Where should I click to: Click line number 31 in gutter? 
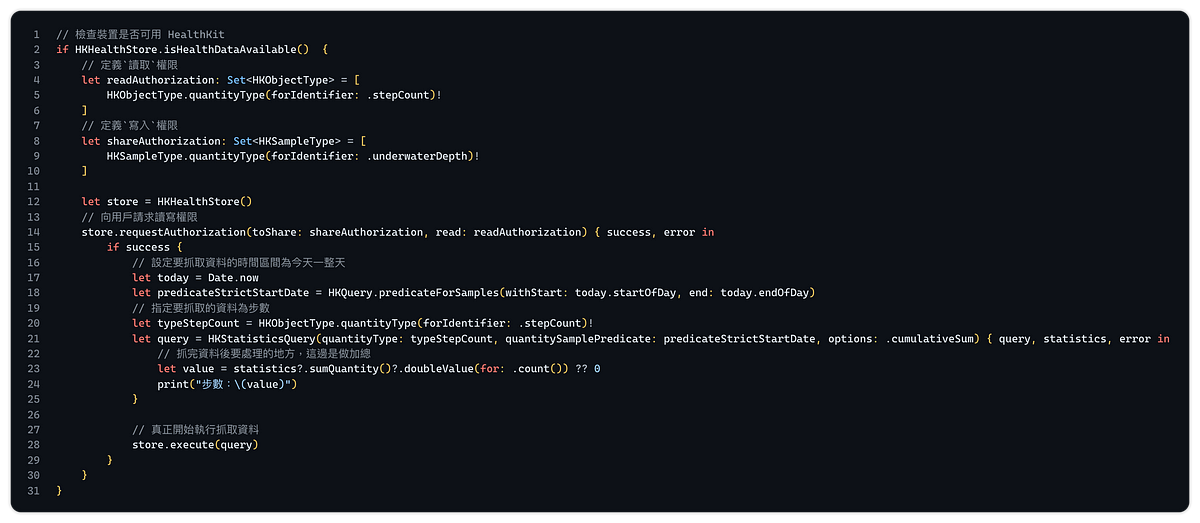pos(35,491)
